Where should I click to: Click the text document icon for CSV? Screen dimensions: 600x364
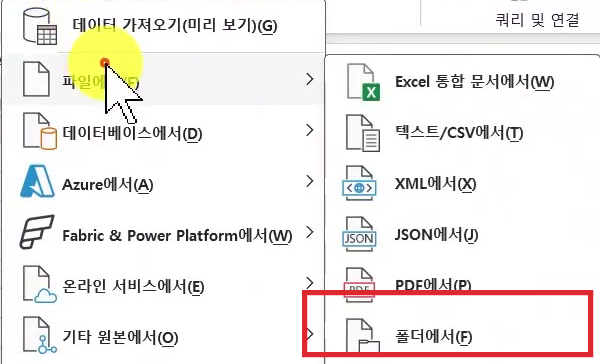click(363, 133)
